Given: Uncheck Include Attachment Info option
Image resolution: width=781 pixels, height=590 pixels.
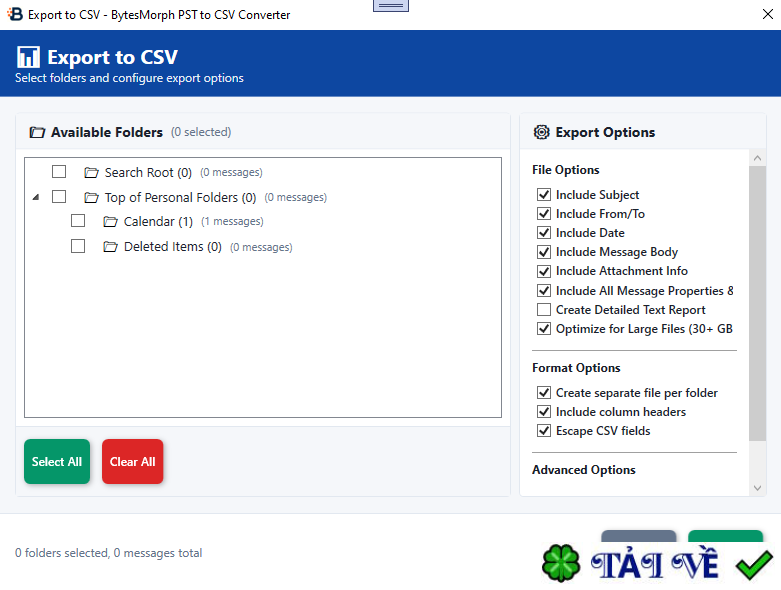Looking at the screenshot, I should (544, 271).
